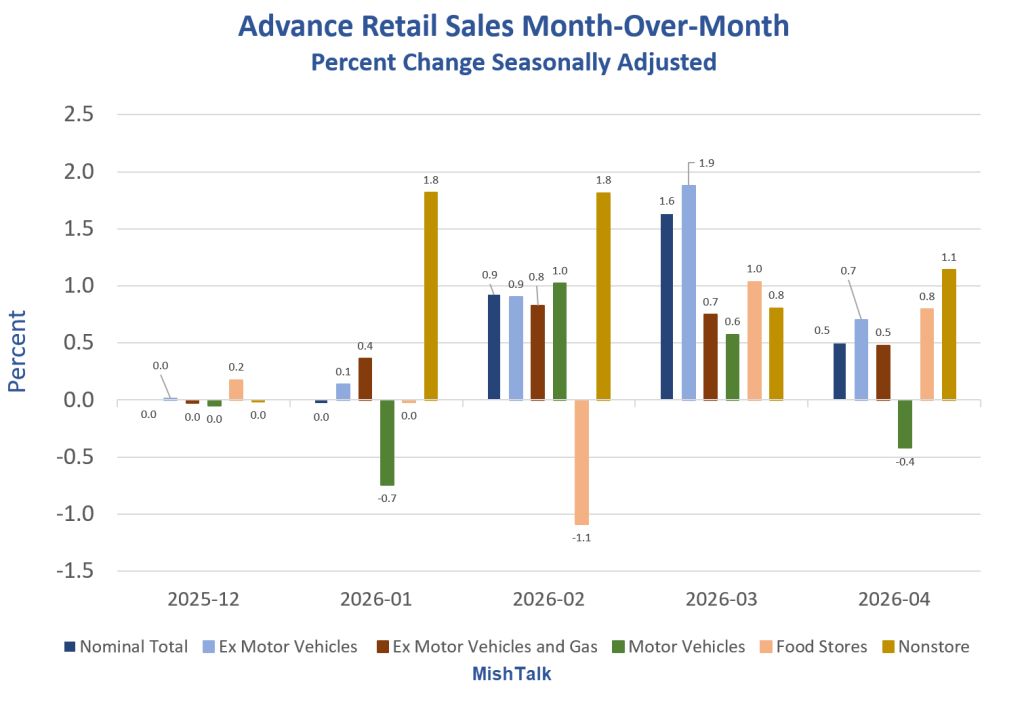Click the Nominal Total legend color swatch

(70, 647)
